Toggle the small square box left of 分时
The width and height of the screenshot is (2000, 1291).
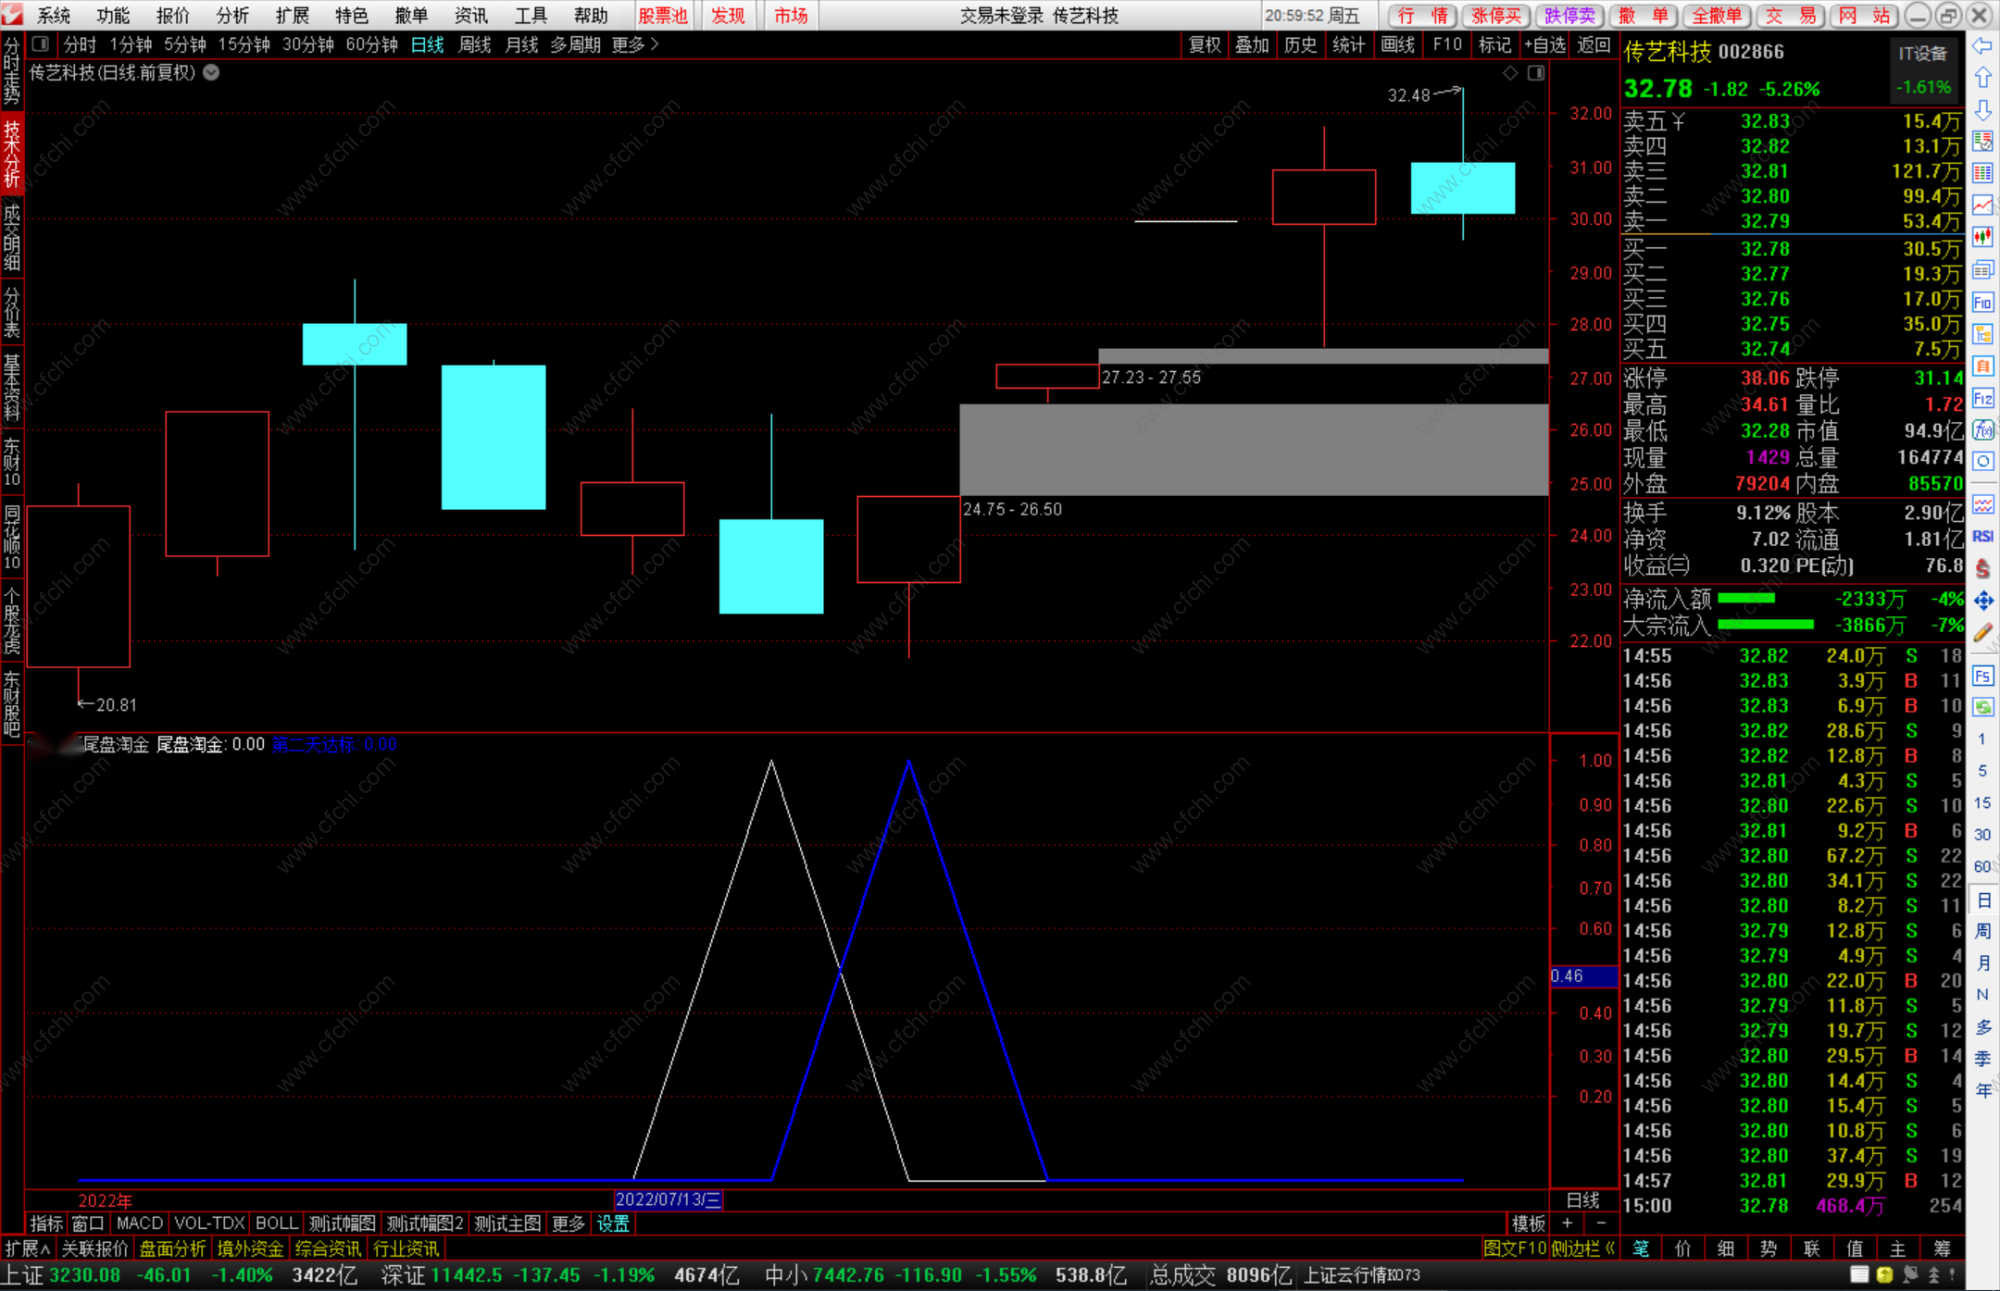click(x=41, y=44)
